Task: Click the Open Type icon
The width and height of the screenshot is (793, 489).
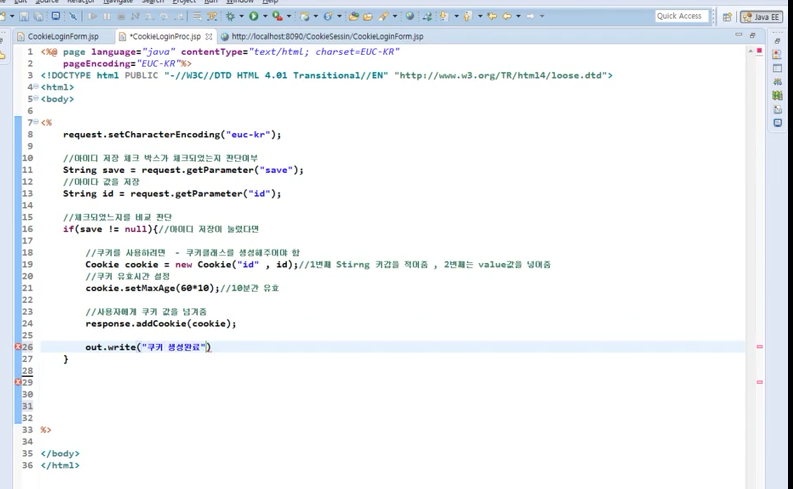Action: [x=354, y=16]
